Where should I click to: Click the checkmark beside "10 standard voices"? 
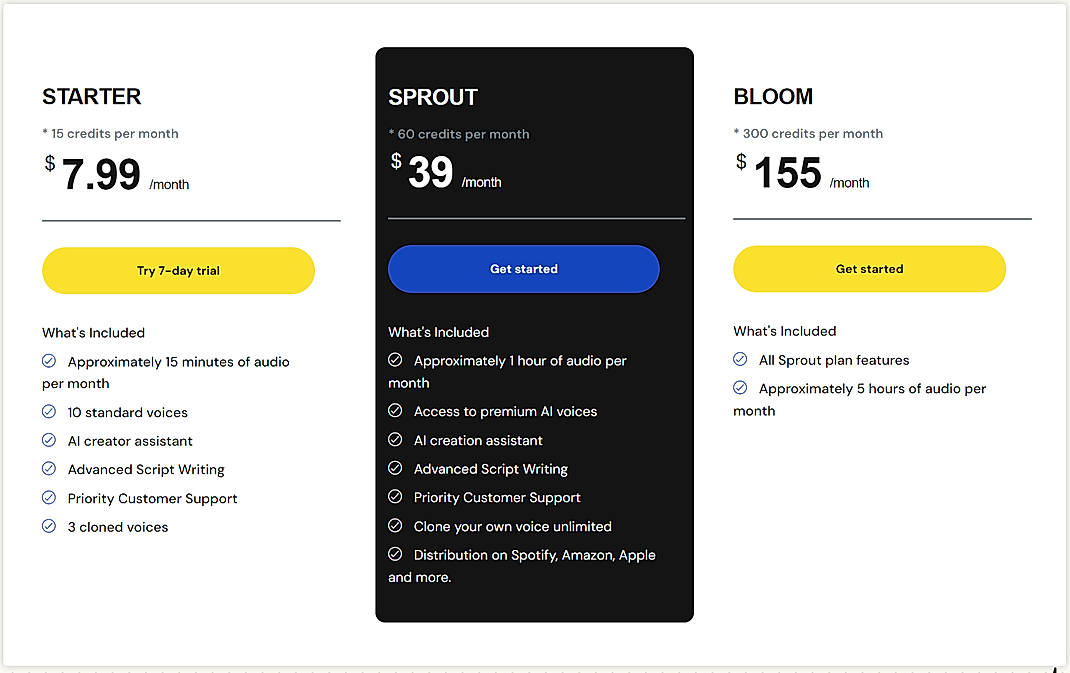pos(48,412)
